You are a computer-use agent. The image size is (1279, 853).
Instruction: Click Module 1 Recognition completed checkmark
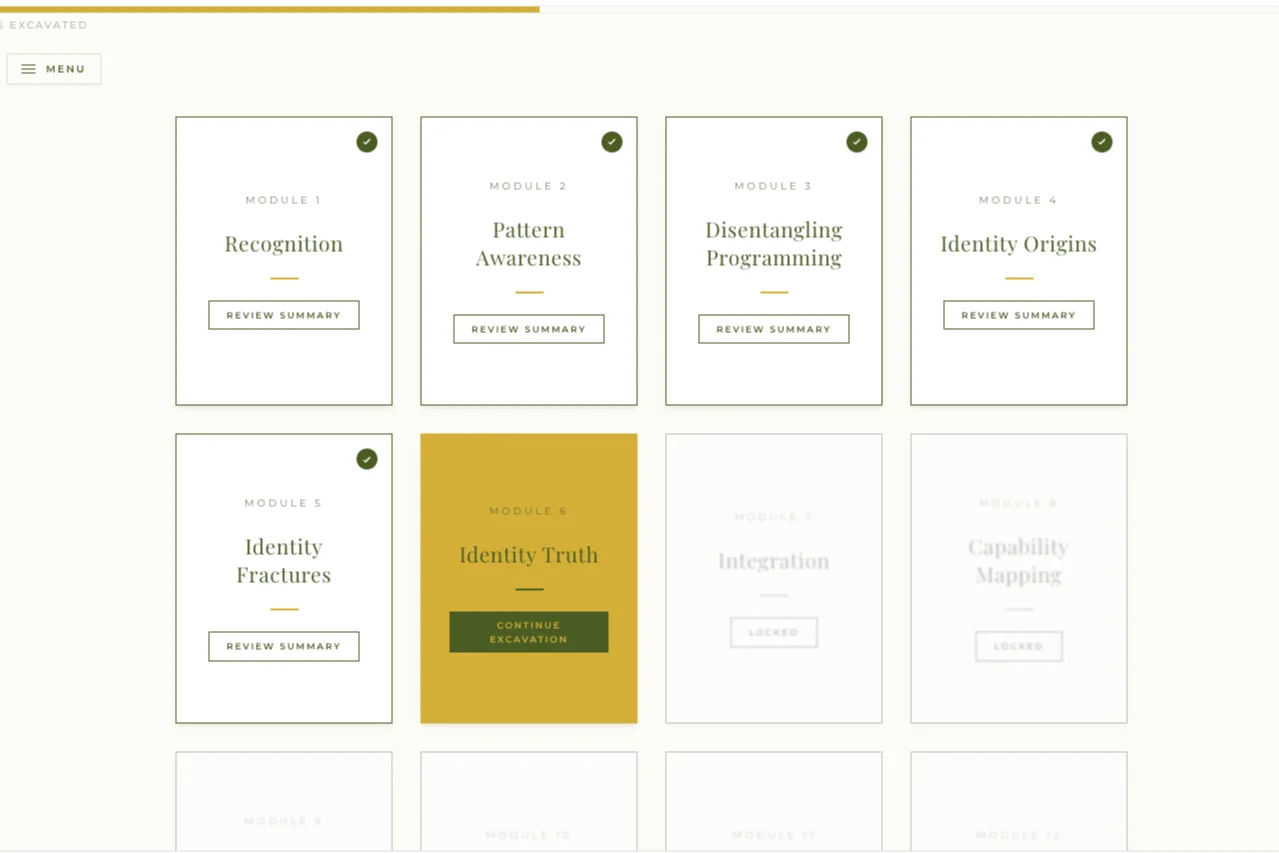point(367,142)
